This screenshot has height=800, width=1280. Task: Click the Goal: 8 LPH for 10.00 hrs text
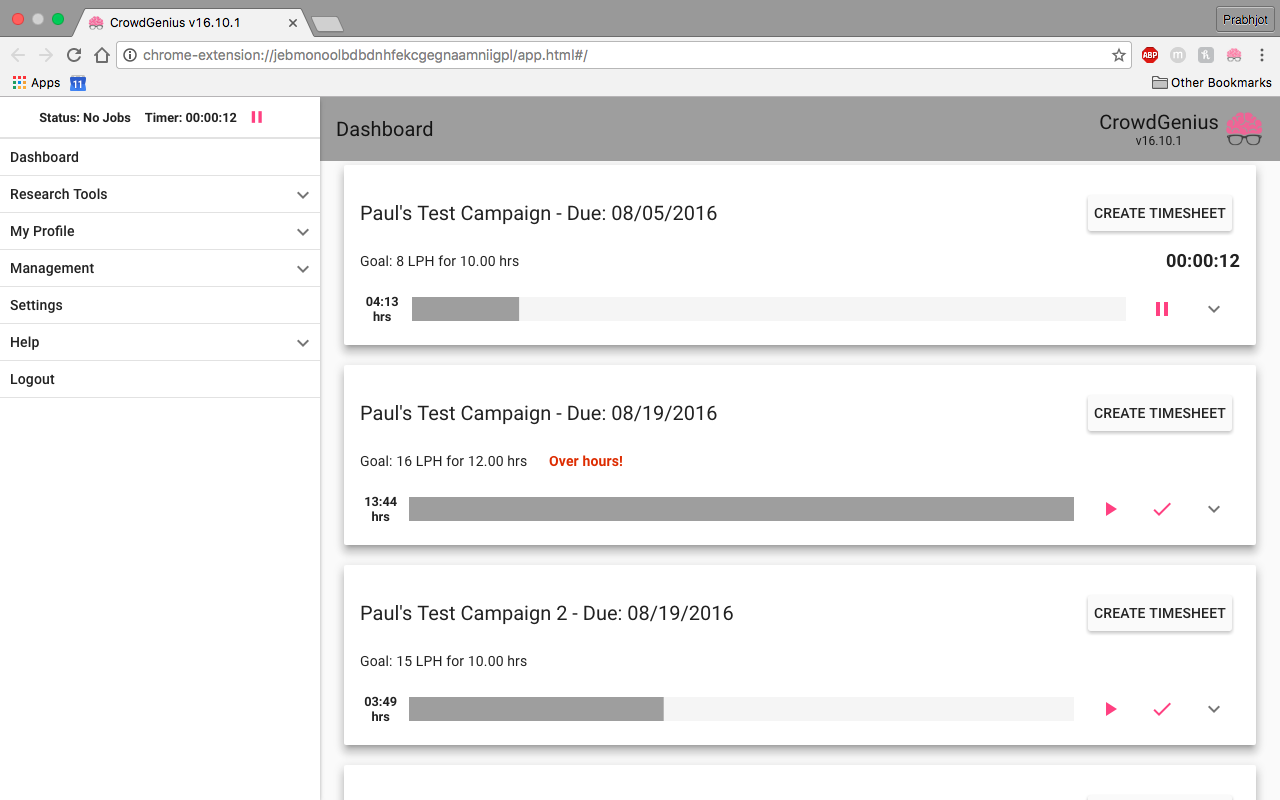pyautogui.click(x=439, y=261)
